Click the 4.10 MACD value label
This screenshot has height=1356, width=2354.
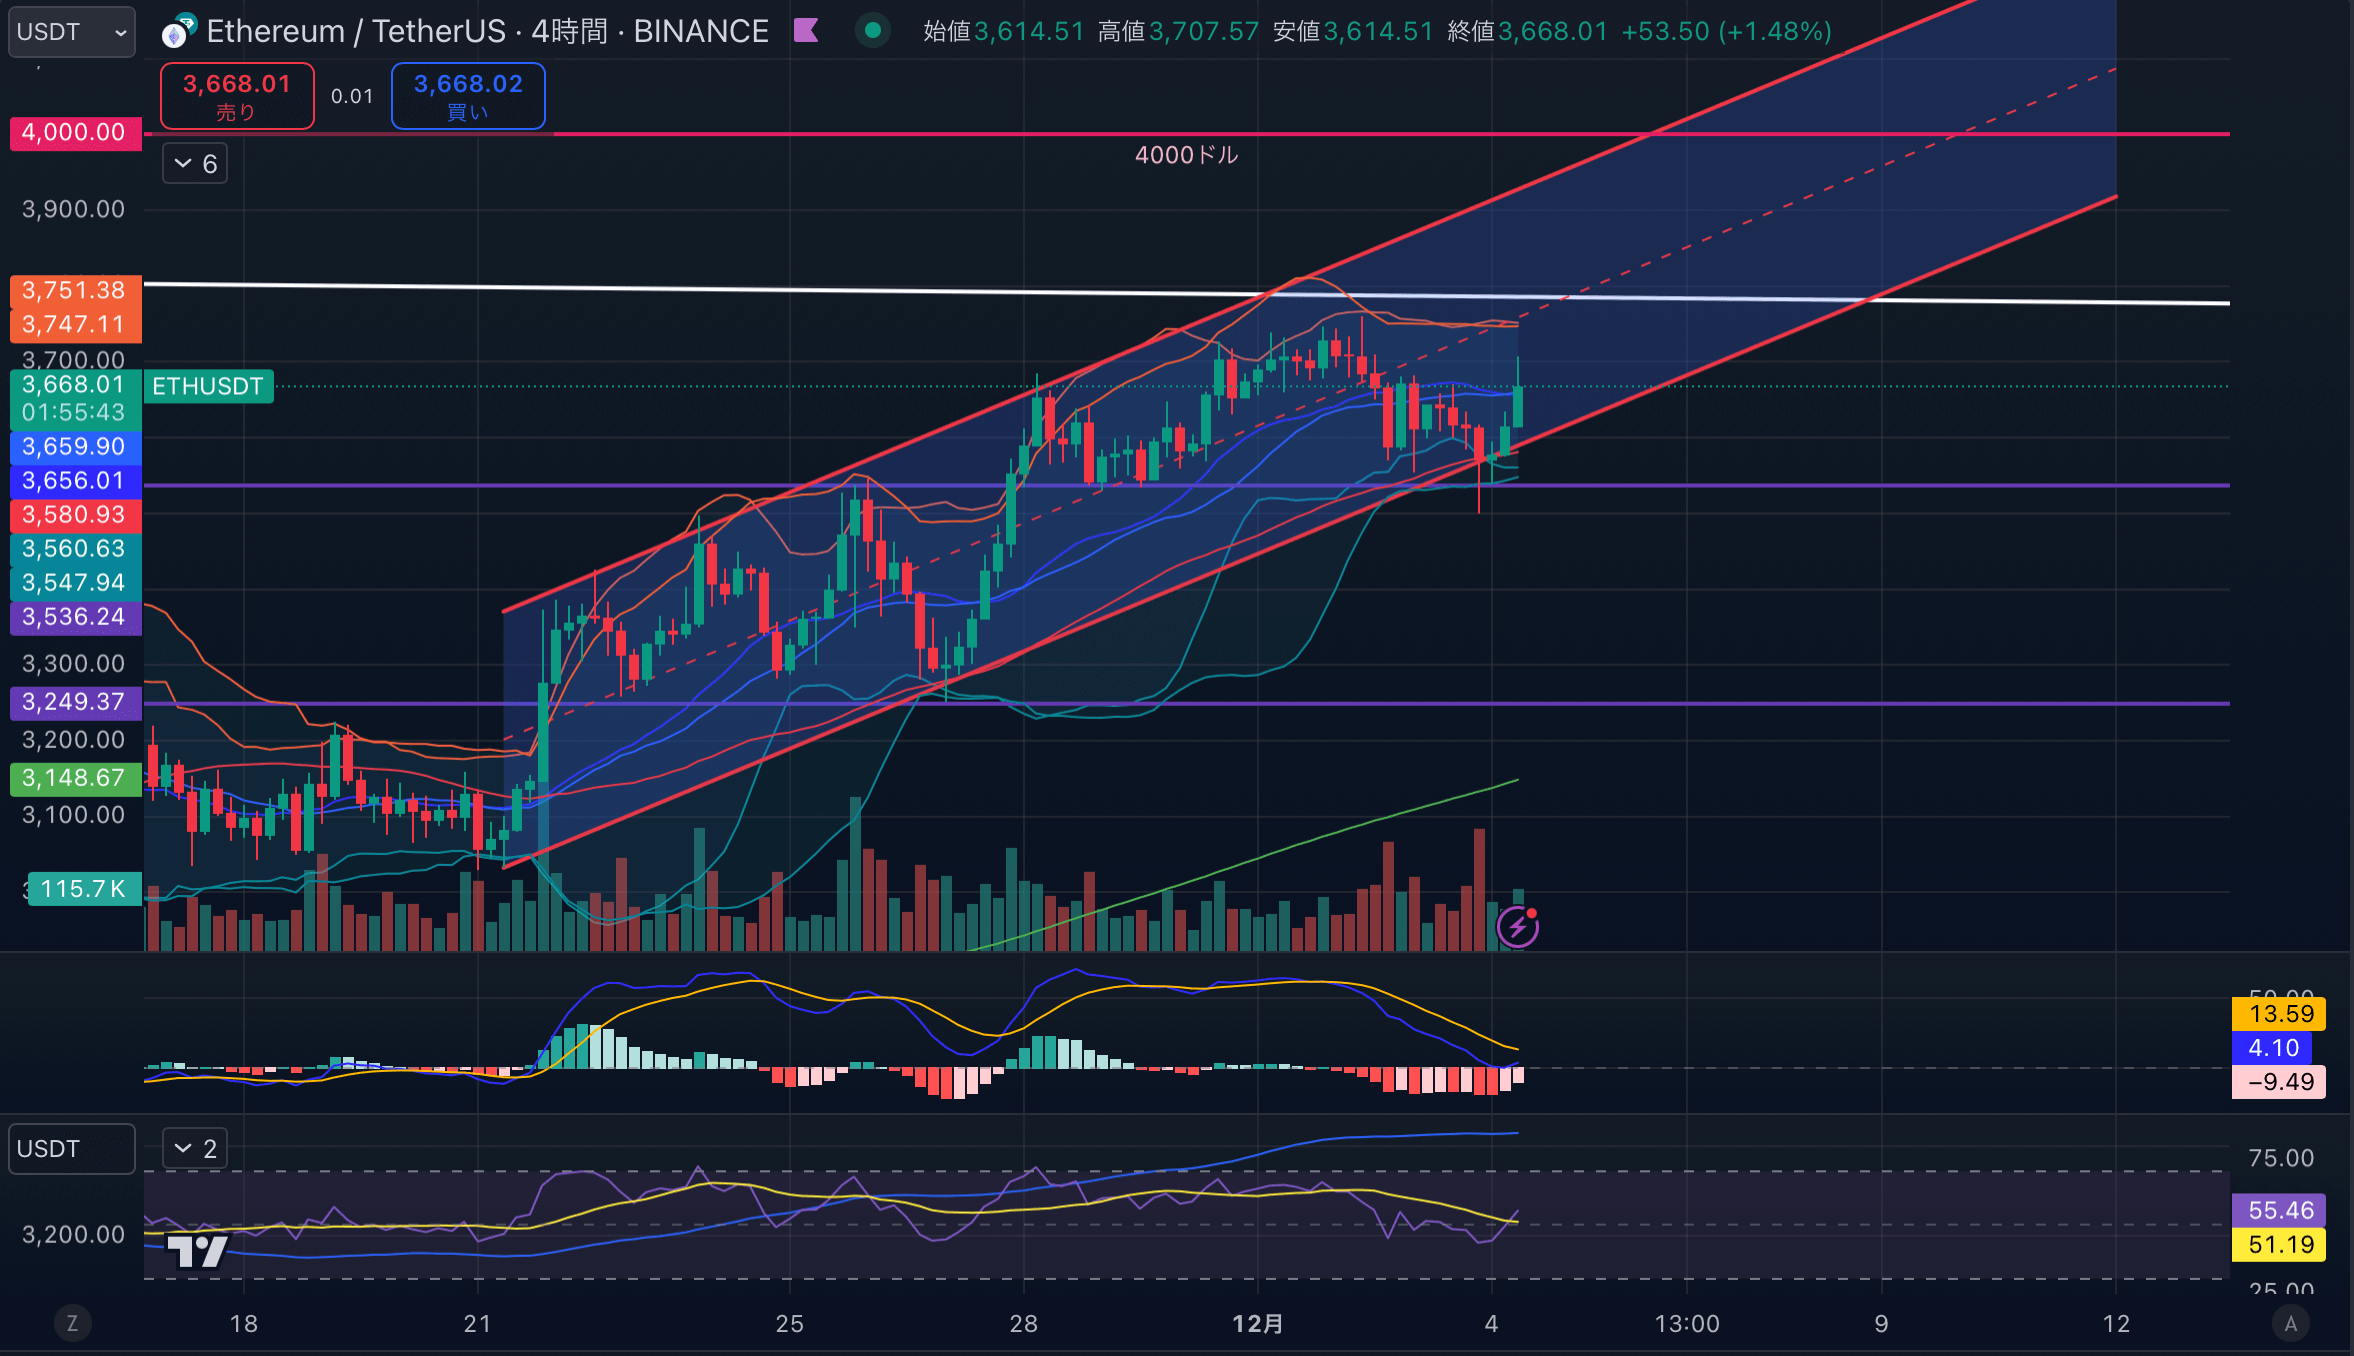coord(2272,1048)
